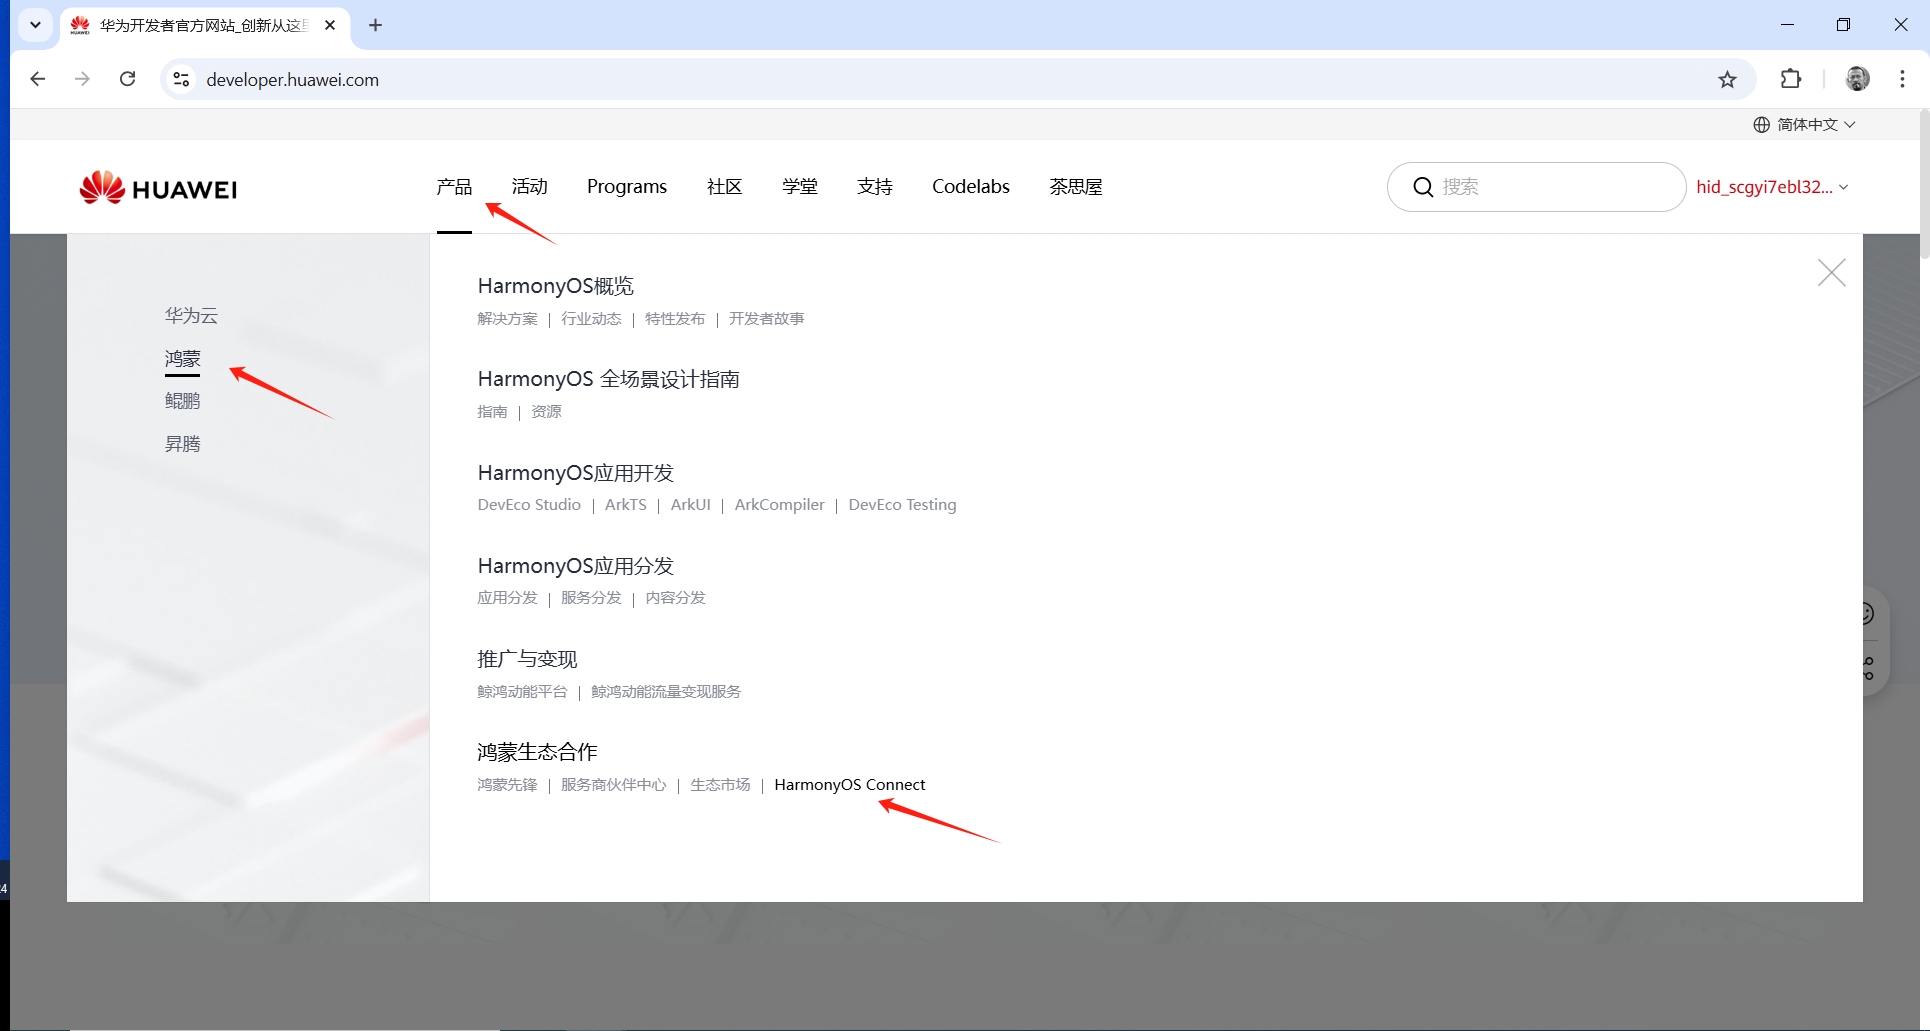Open 特性发布 link

[675, 319]
